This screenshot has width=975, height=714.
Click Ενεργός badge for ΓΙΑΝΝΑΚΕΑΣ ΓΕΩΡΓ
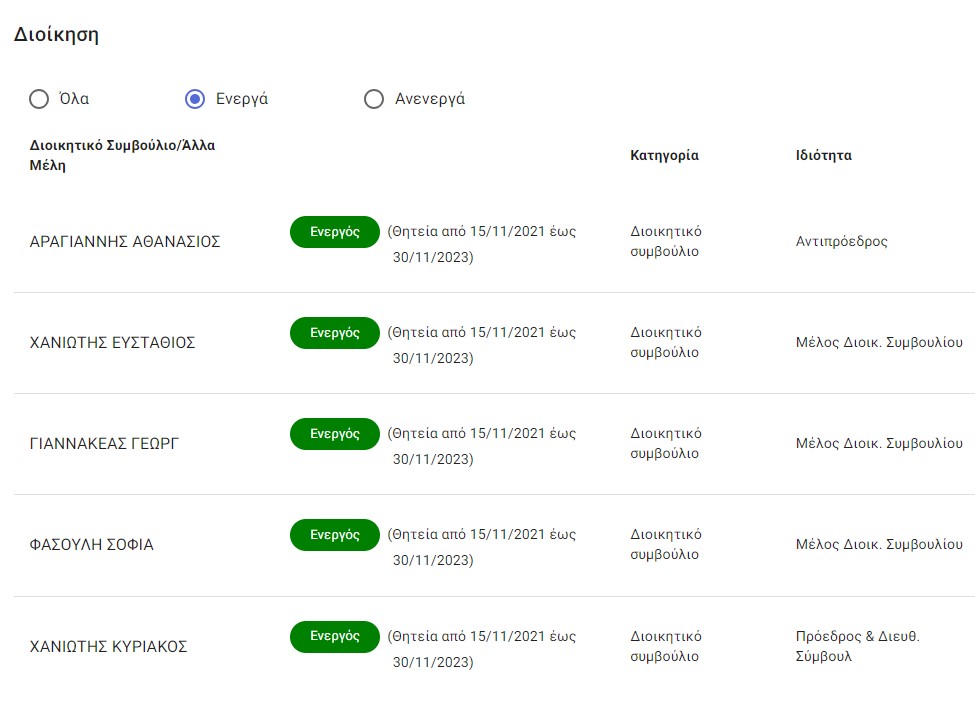[x=334, y=434]
